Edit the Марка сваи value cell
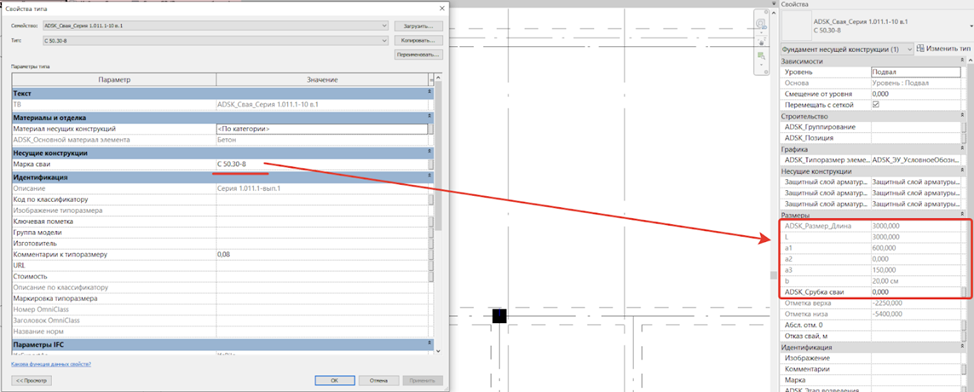Image resolution: width=974 pixels, height=392 pixels. coord(322,164)
